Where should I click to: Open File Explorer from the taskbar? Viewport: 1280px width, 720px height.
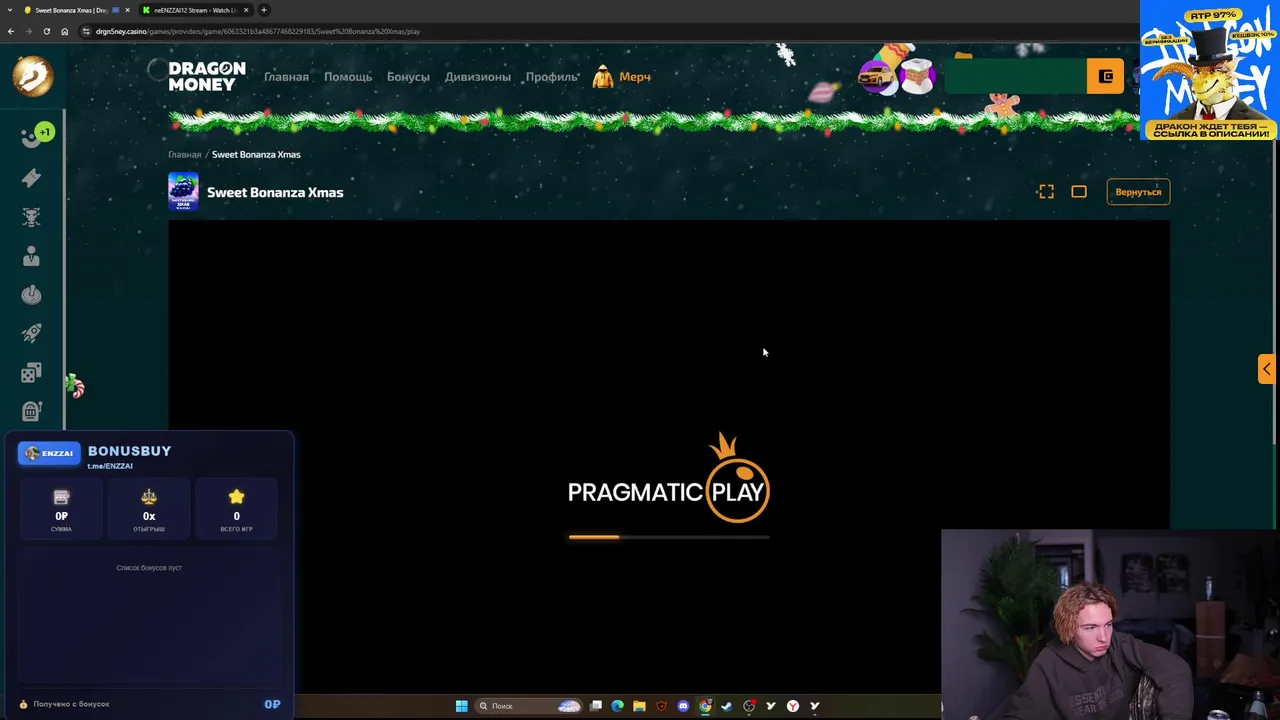pos(639,706)
